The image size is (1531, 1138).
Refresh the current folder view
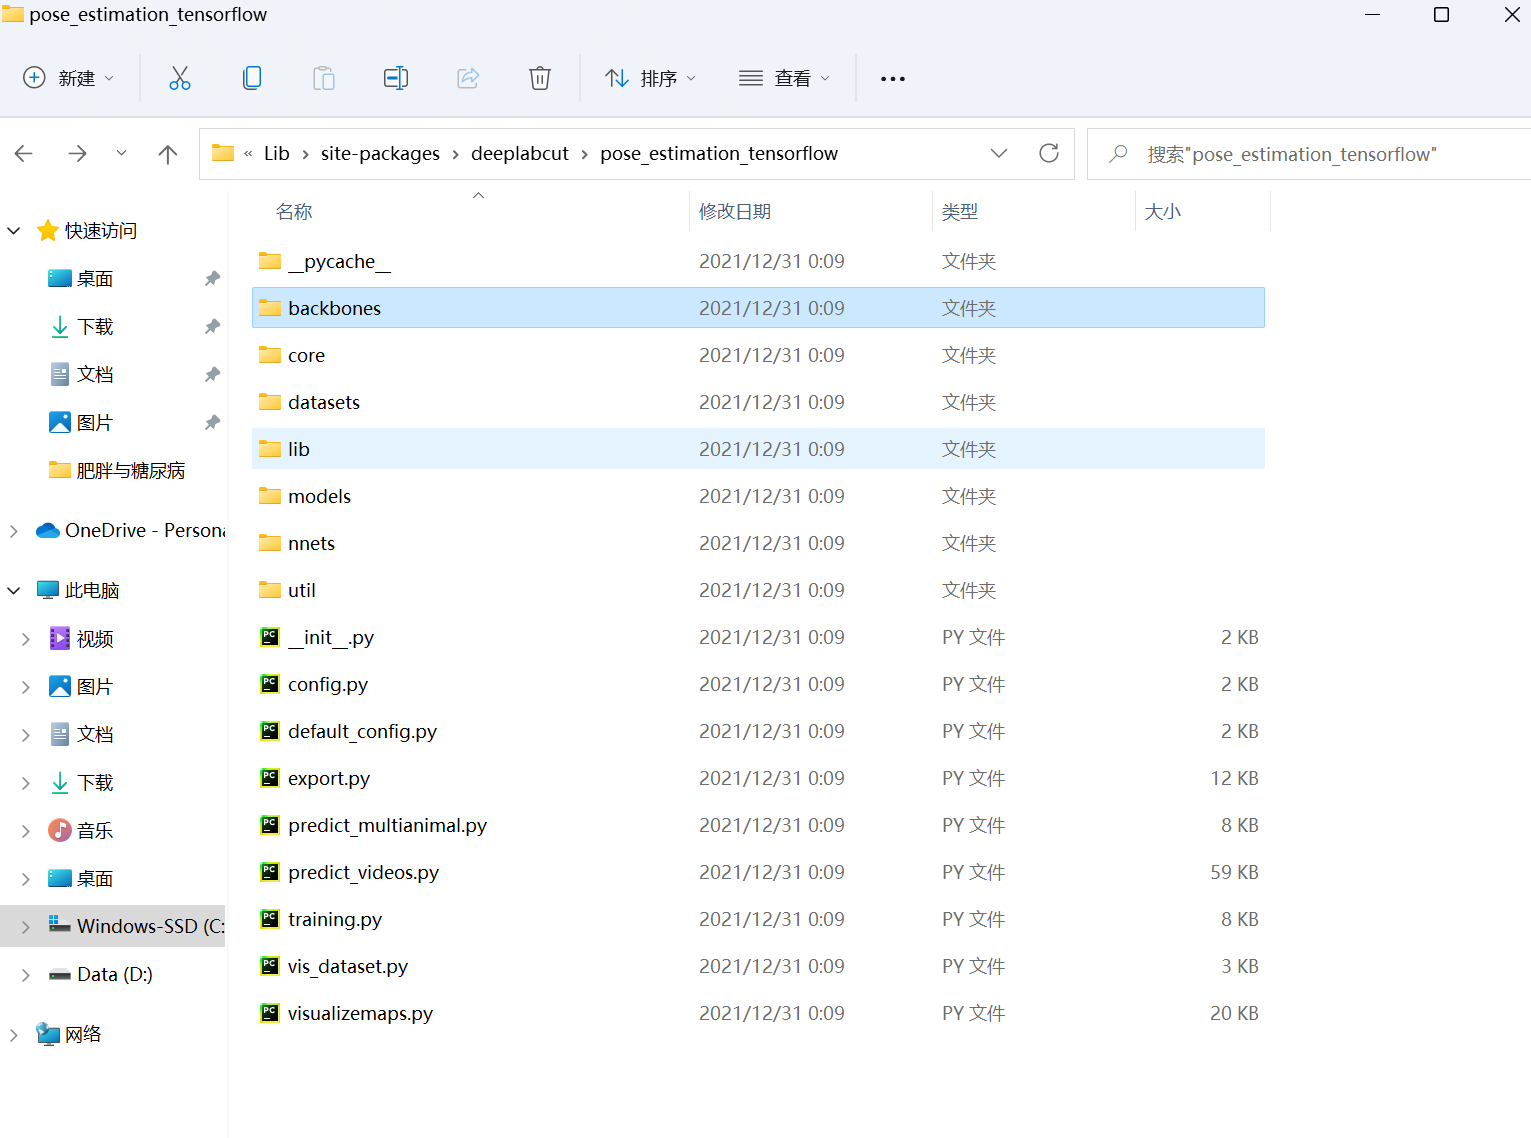[x=1048, y=153]
